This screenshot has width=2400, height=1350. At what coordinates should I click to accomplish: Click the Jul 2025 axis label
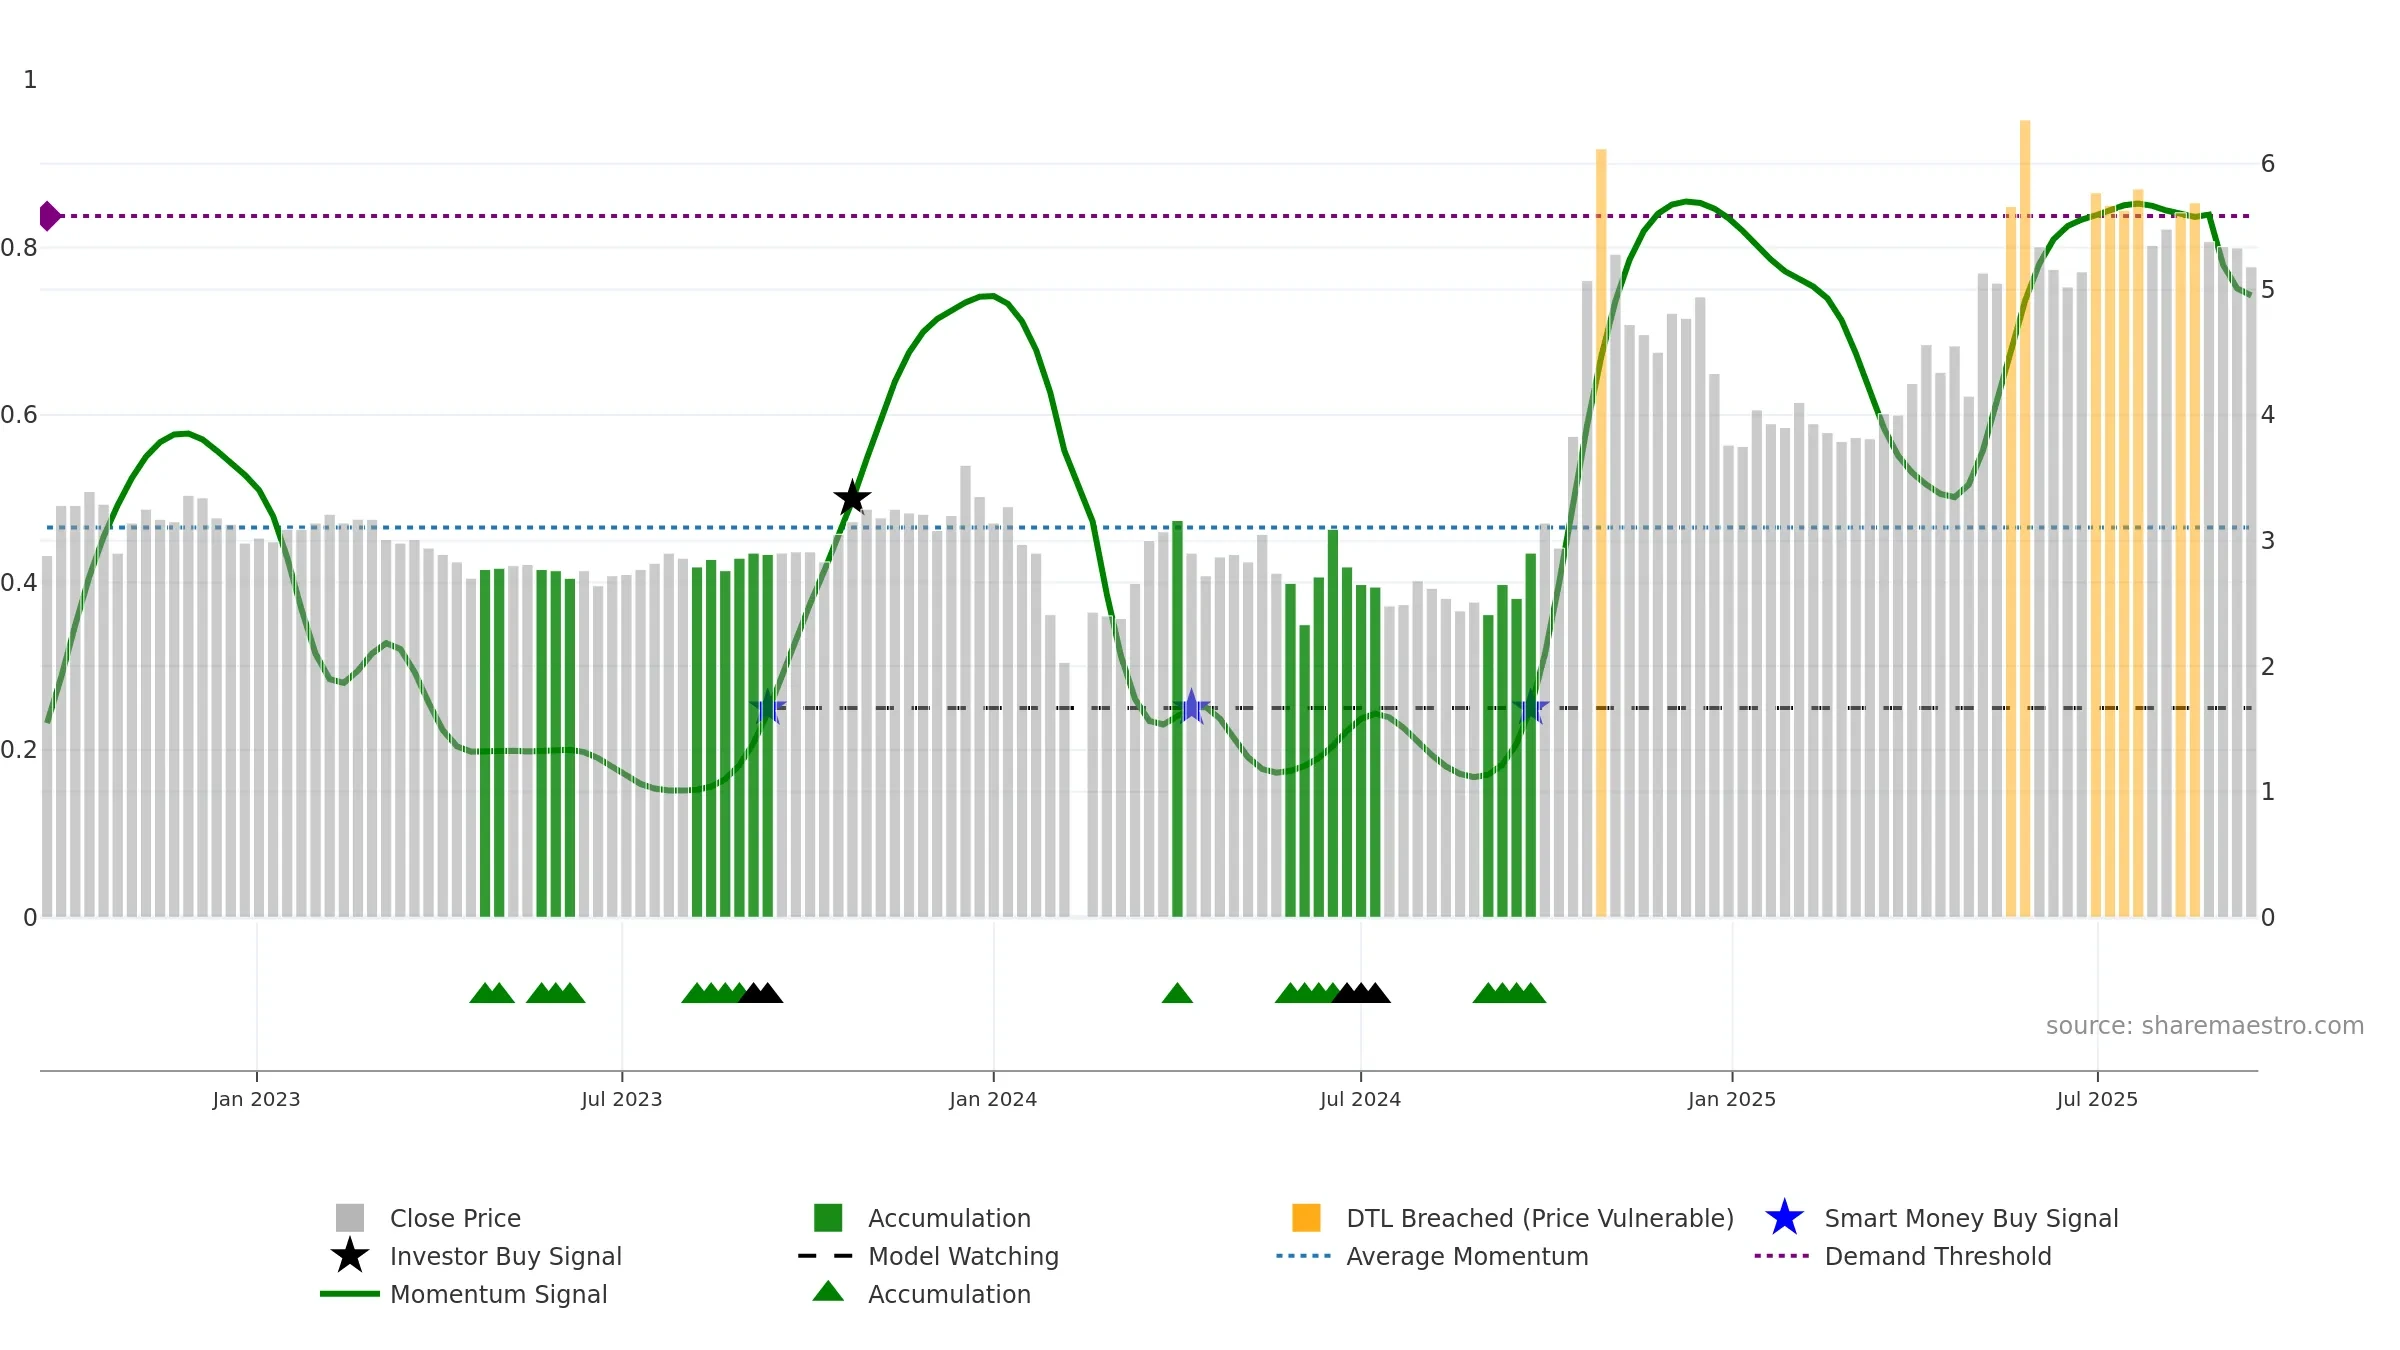(x=2097, y=1100)
